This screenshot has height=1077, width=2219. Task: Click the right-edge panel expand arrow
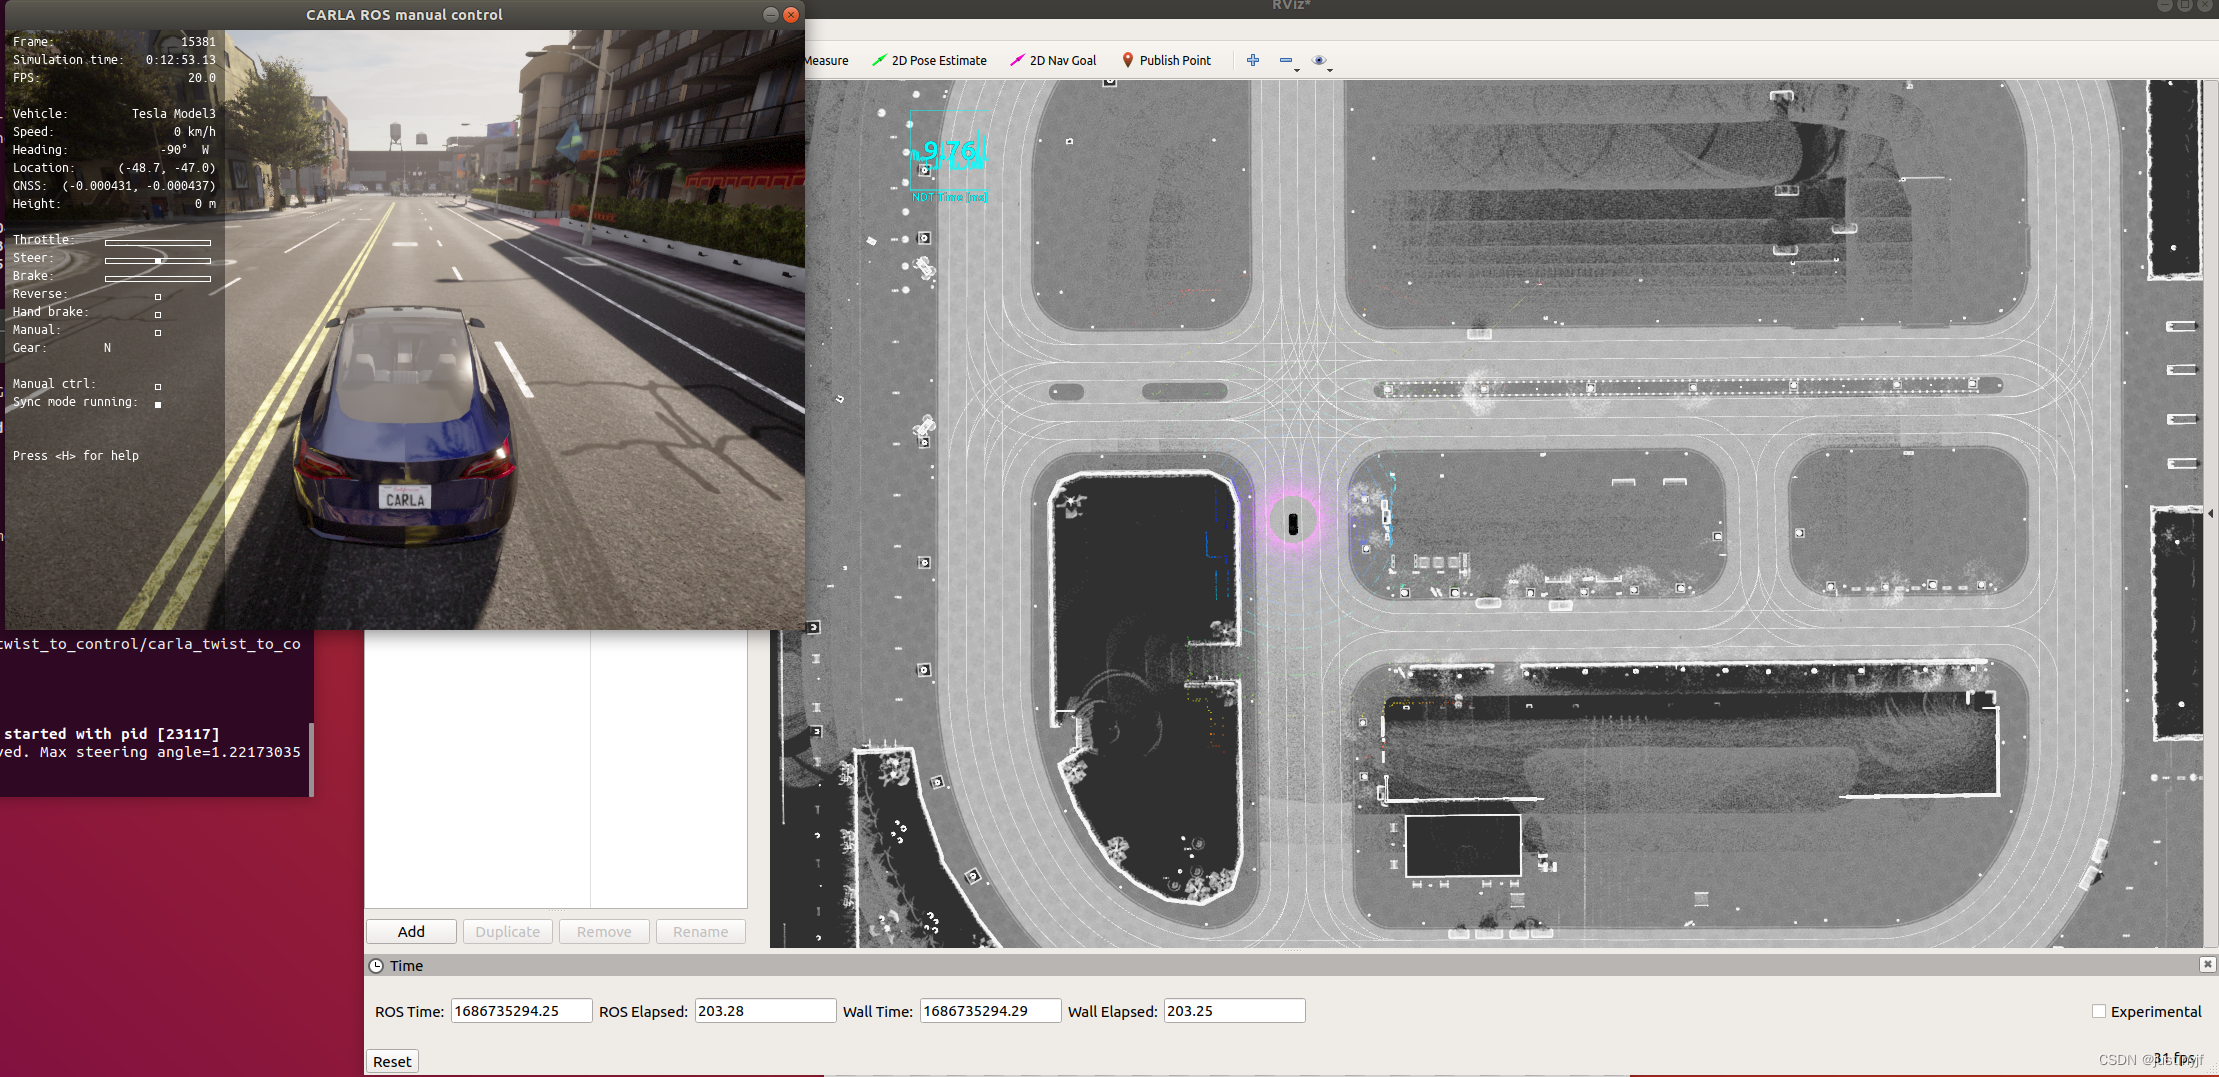tap(2210, 513)
